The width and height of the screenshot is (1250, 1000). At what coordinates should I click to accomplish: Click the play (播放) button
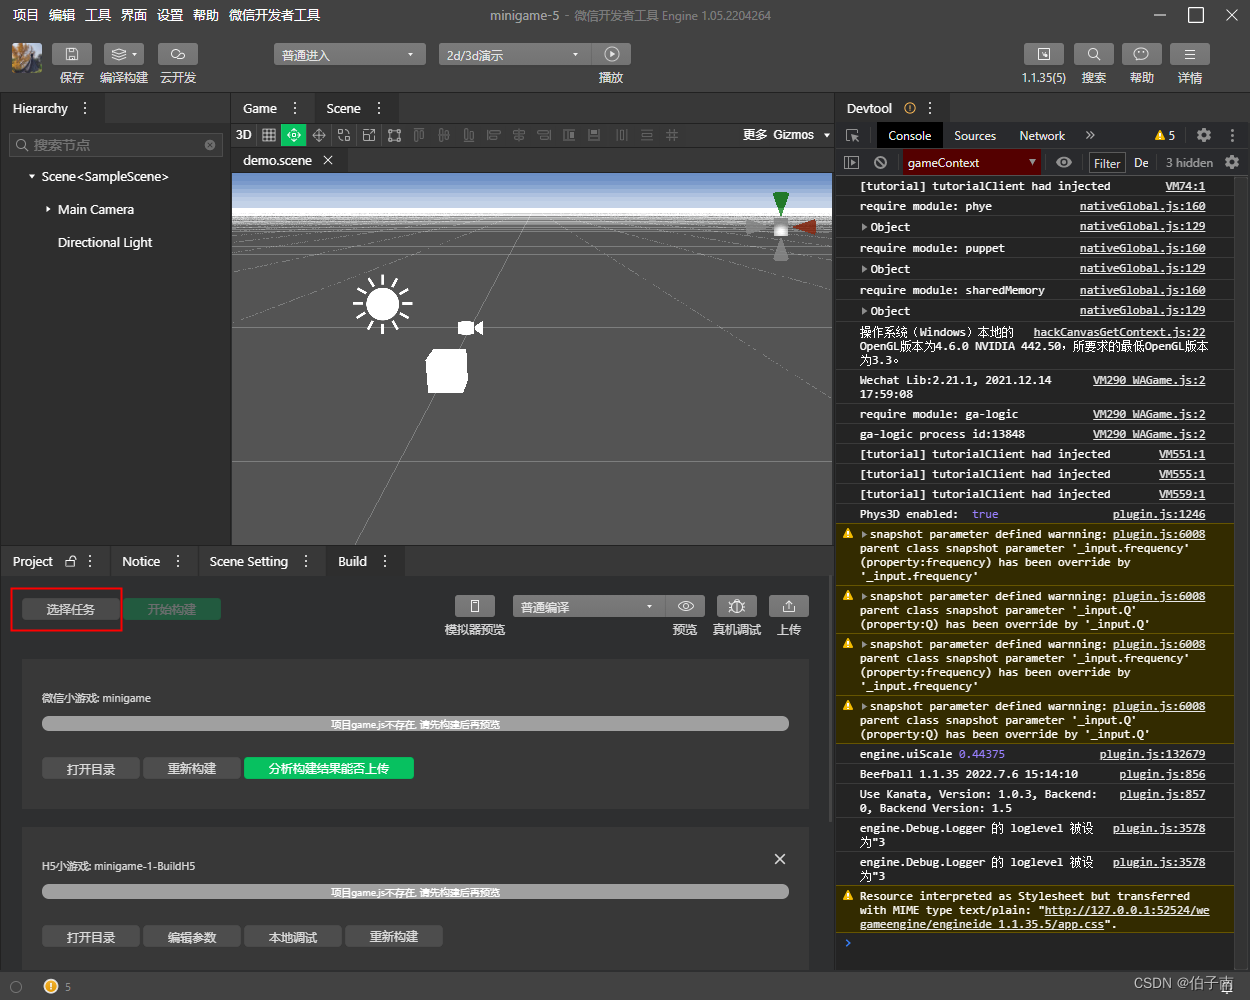(611, 54)
